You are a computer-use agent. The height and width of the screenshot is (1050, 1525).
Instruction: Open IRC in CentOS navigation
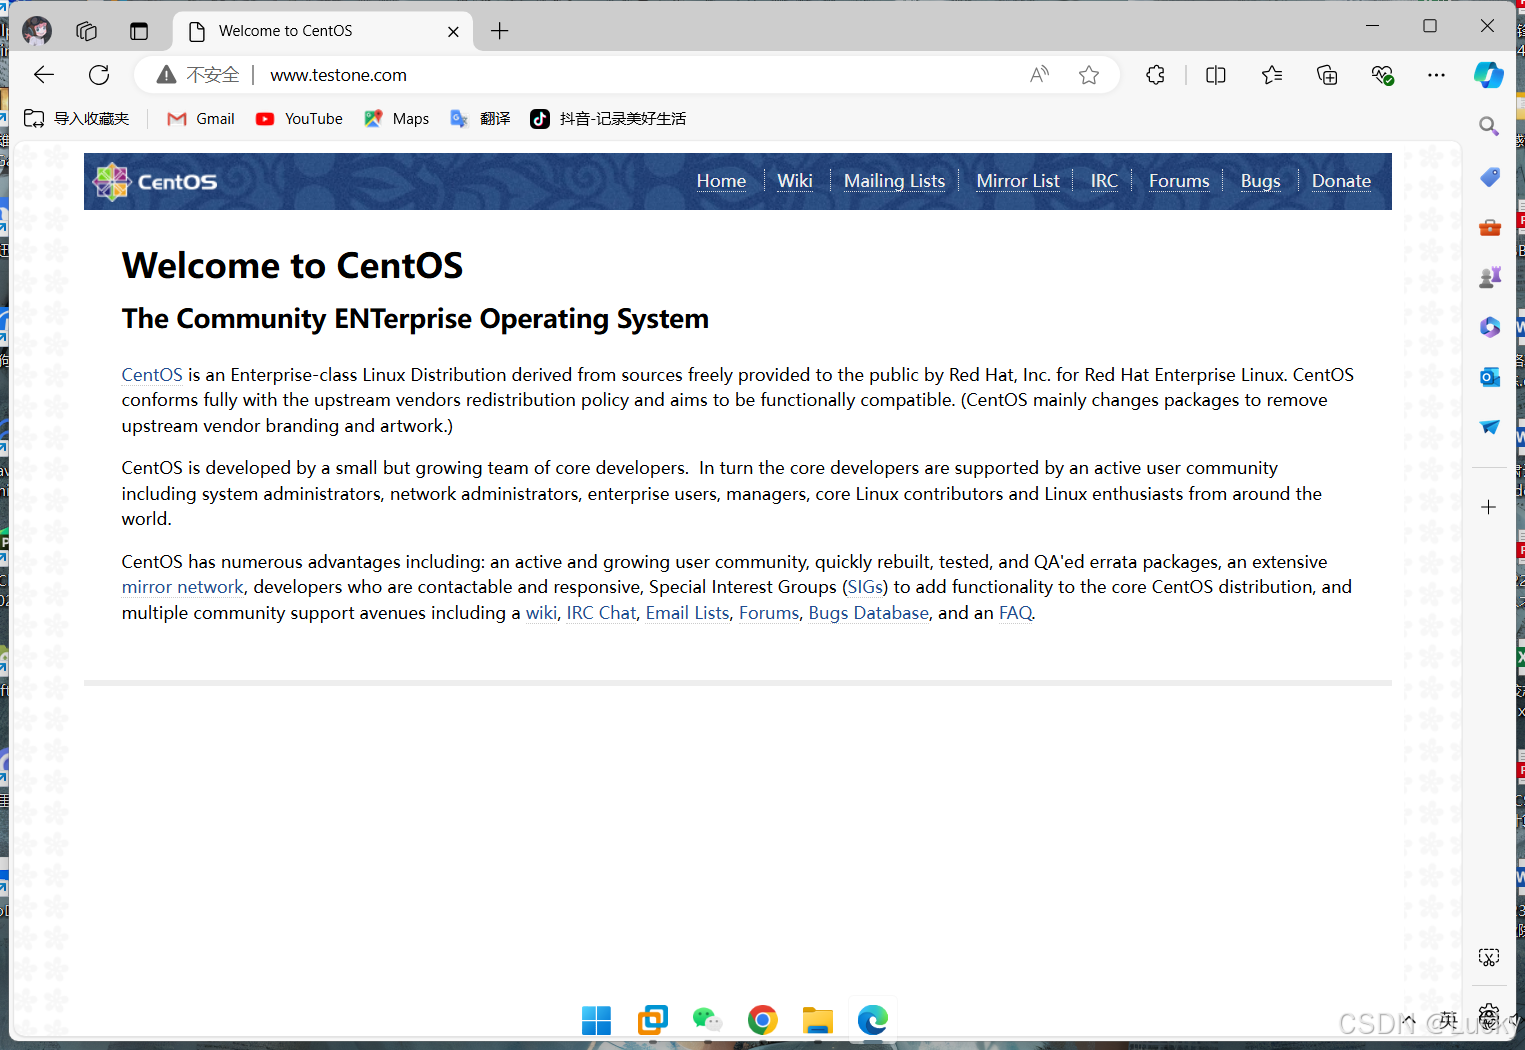click(1104, 181)
